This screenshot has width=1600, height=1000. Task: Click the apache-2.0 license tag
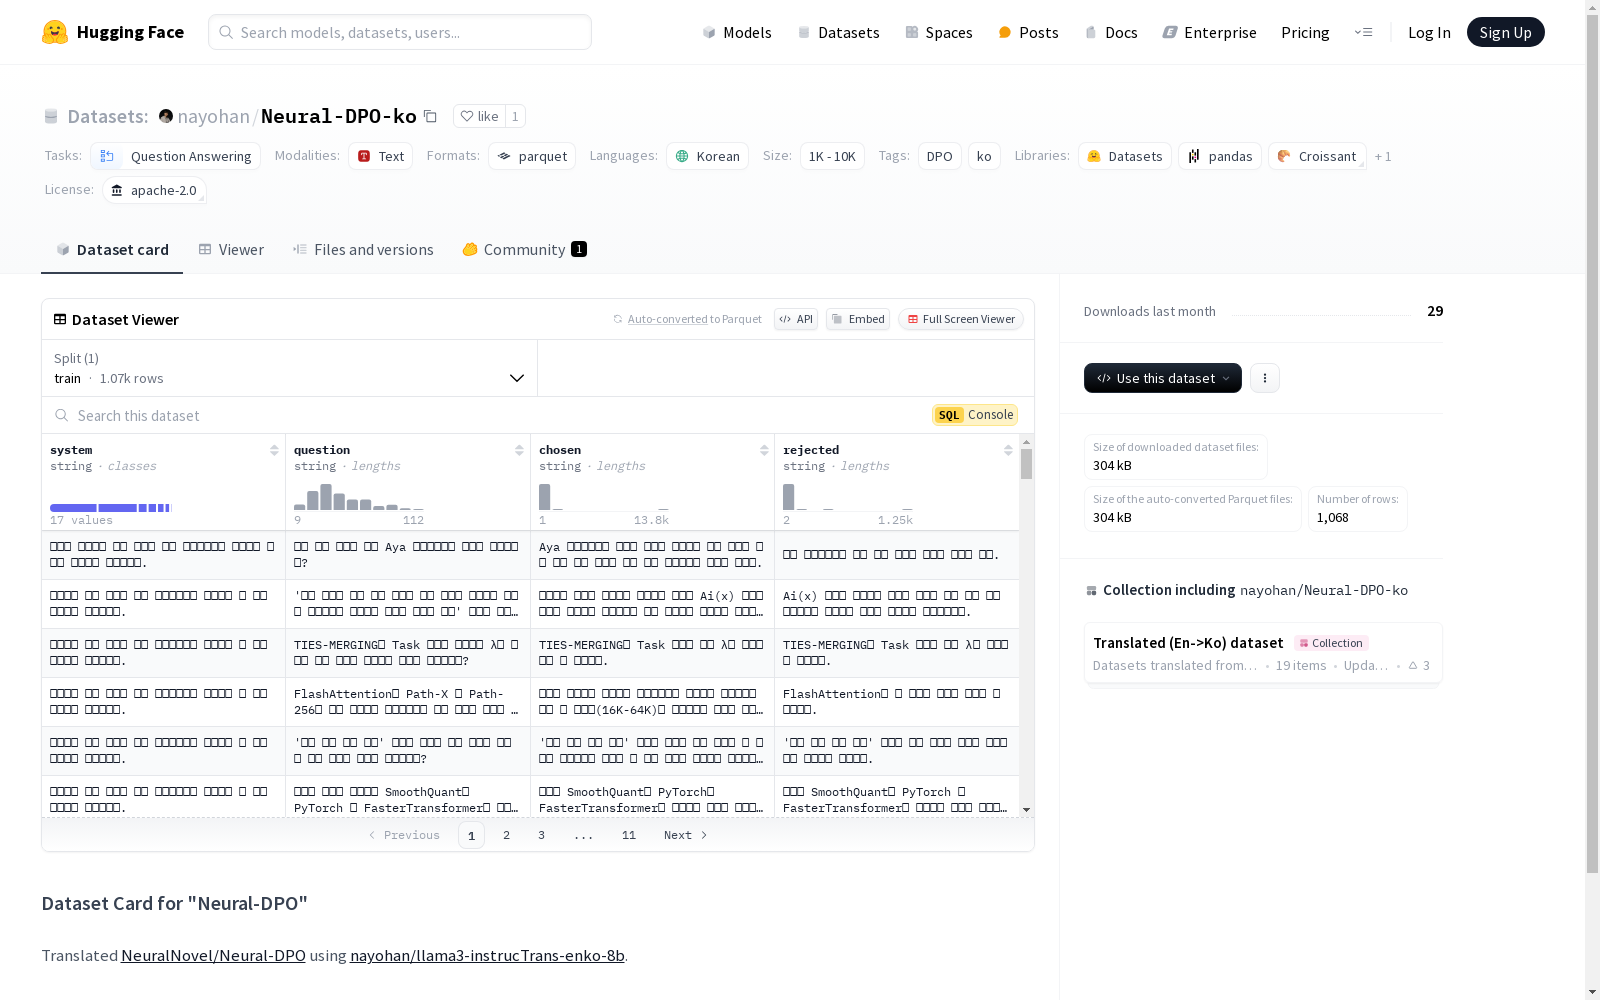coord(154,190)
